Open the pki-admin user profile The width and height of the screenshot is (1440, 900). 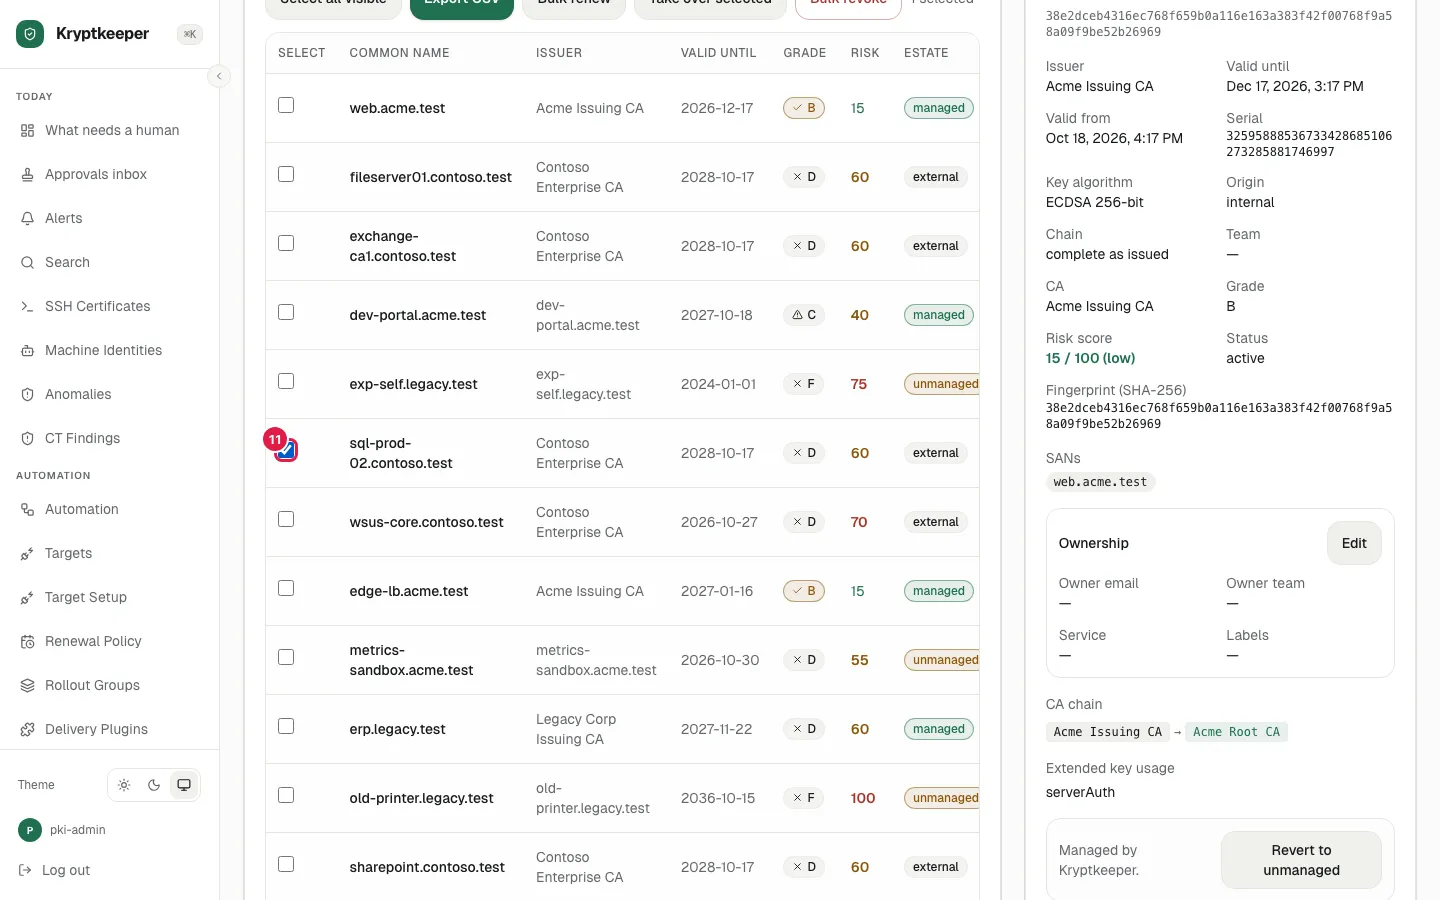62,830
